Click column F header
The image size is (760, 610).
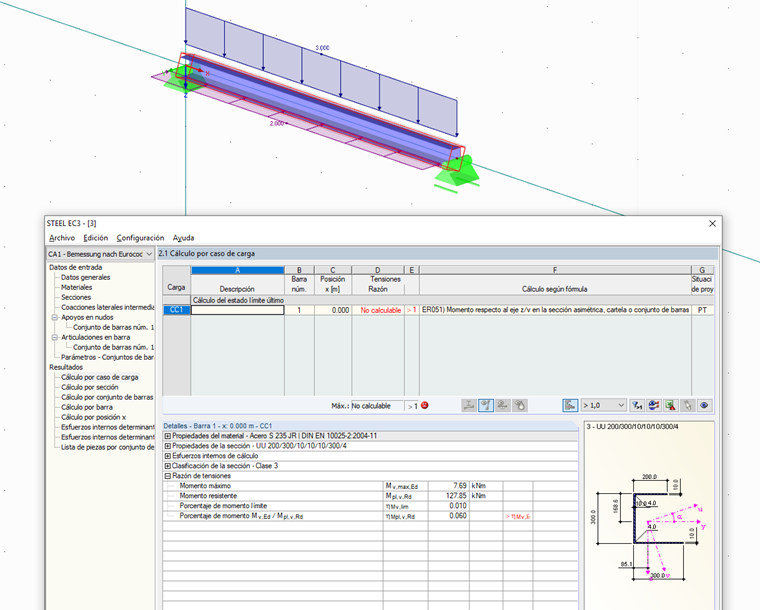coord(555,270)
